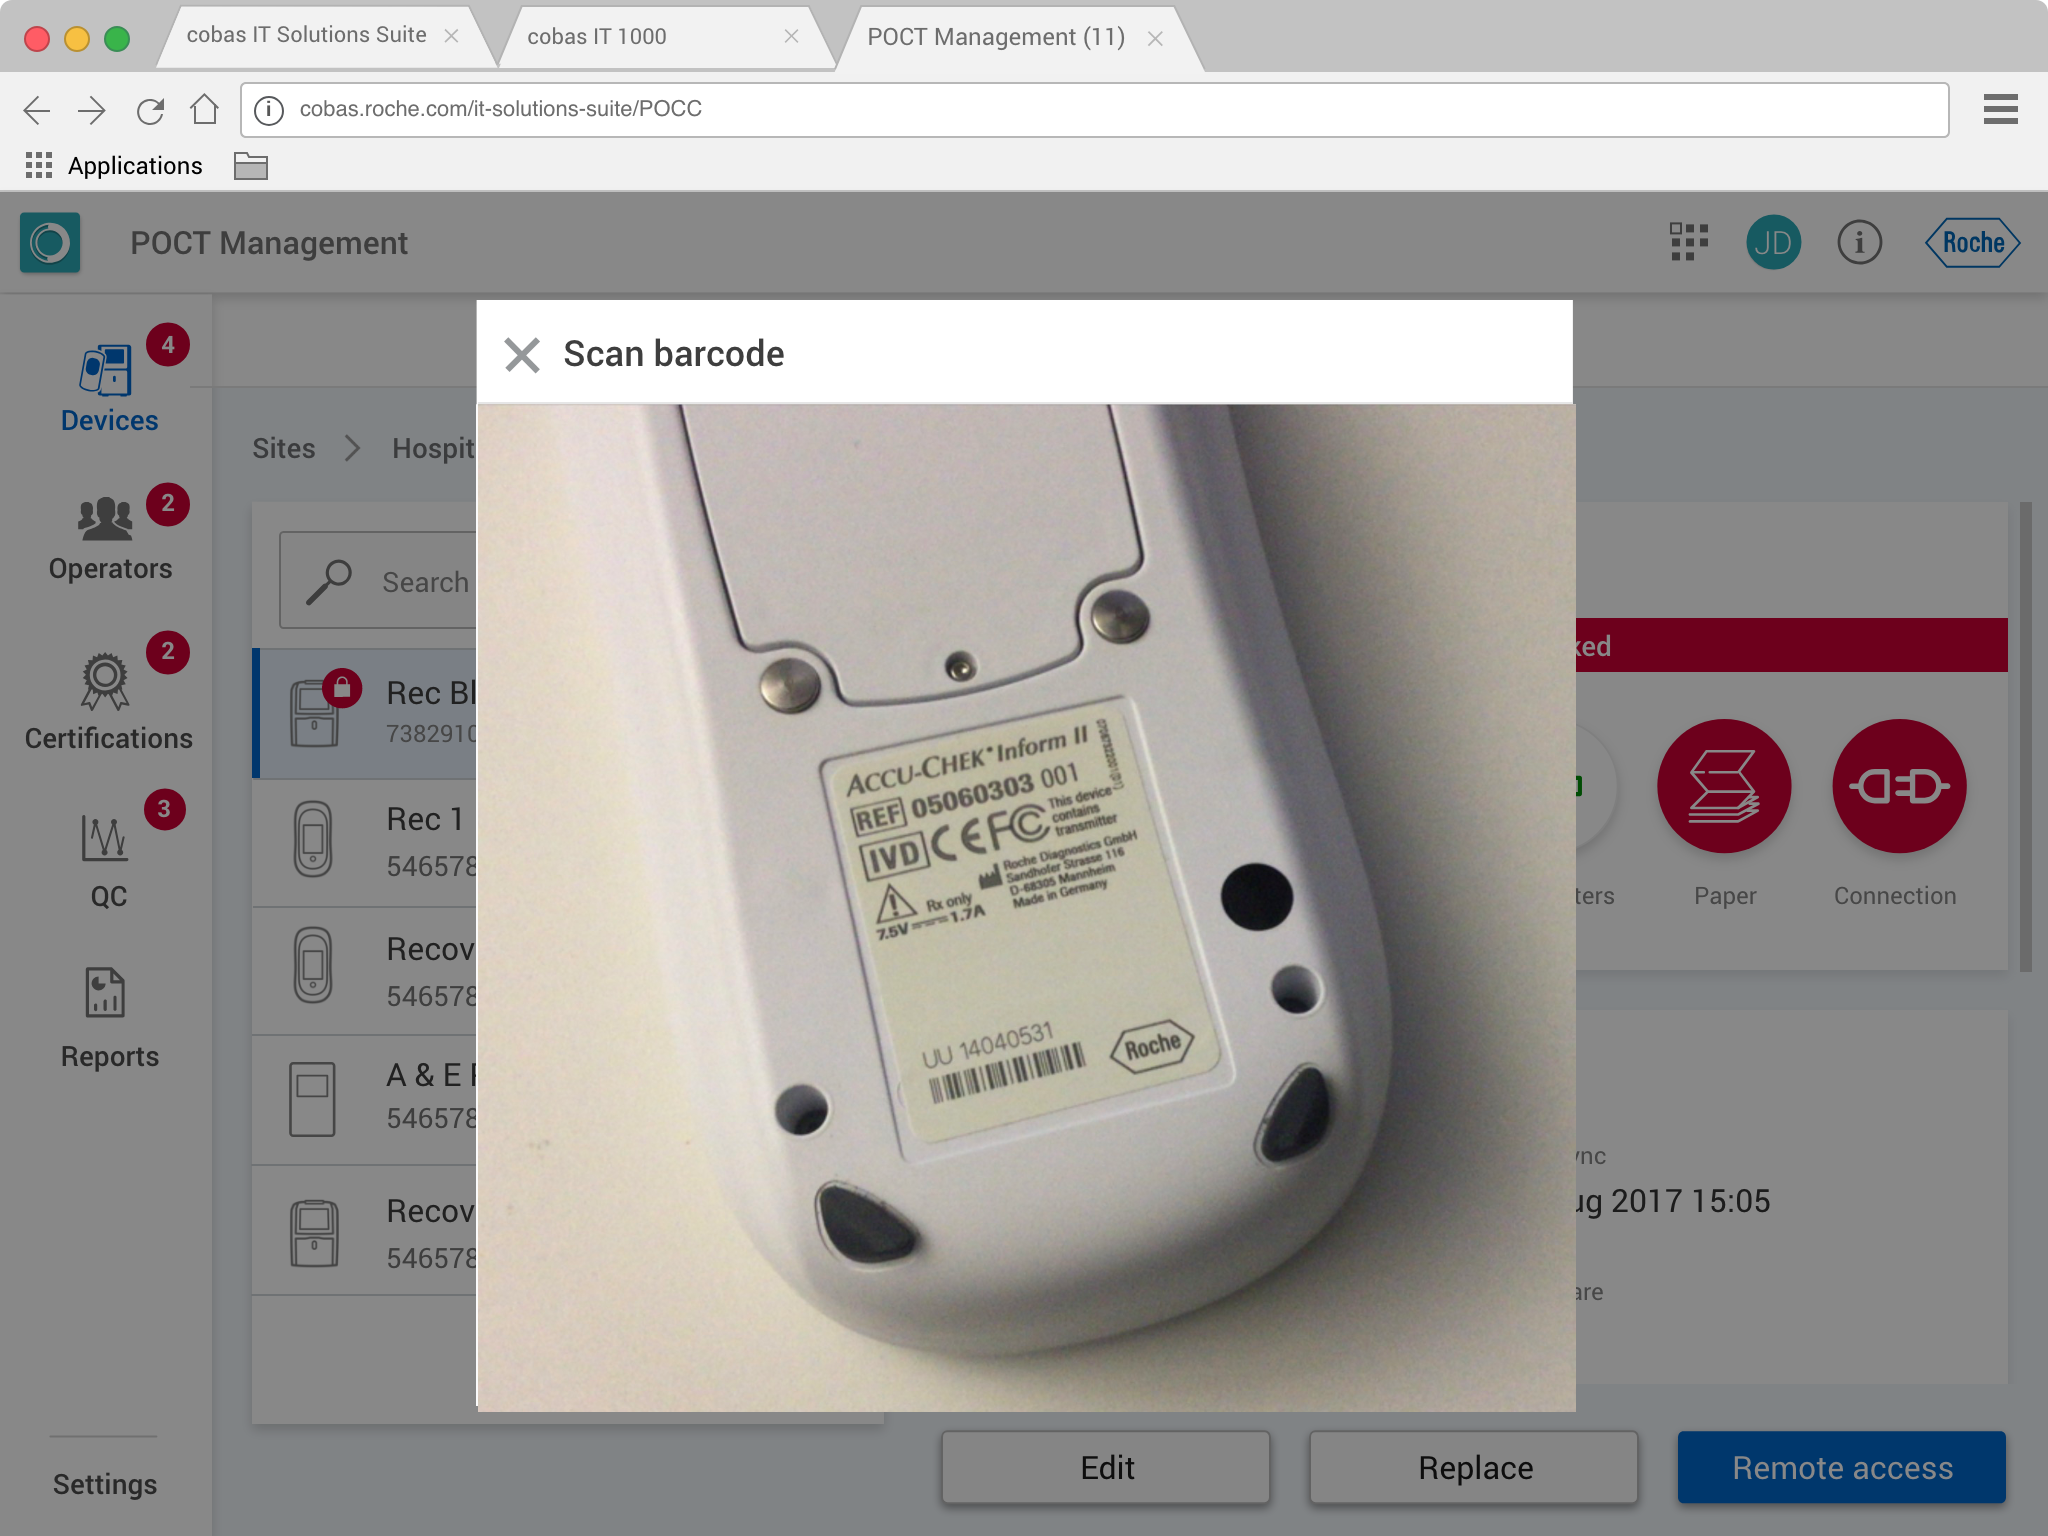
Task: Open the Operators section
Action: pyautogui.click(x=108, y=538)
